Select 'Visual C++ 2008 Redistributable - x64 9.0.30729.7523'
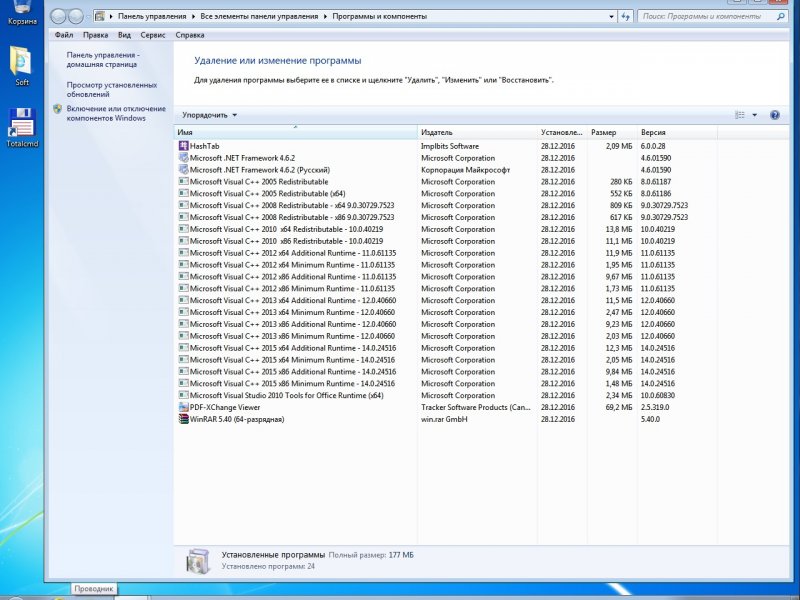This screenshot has width=800, height=600. 292,206
